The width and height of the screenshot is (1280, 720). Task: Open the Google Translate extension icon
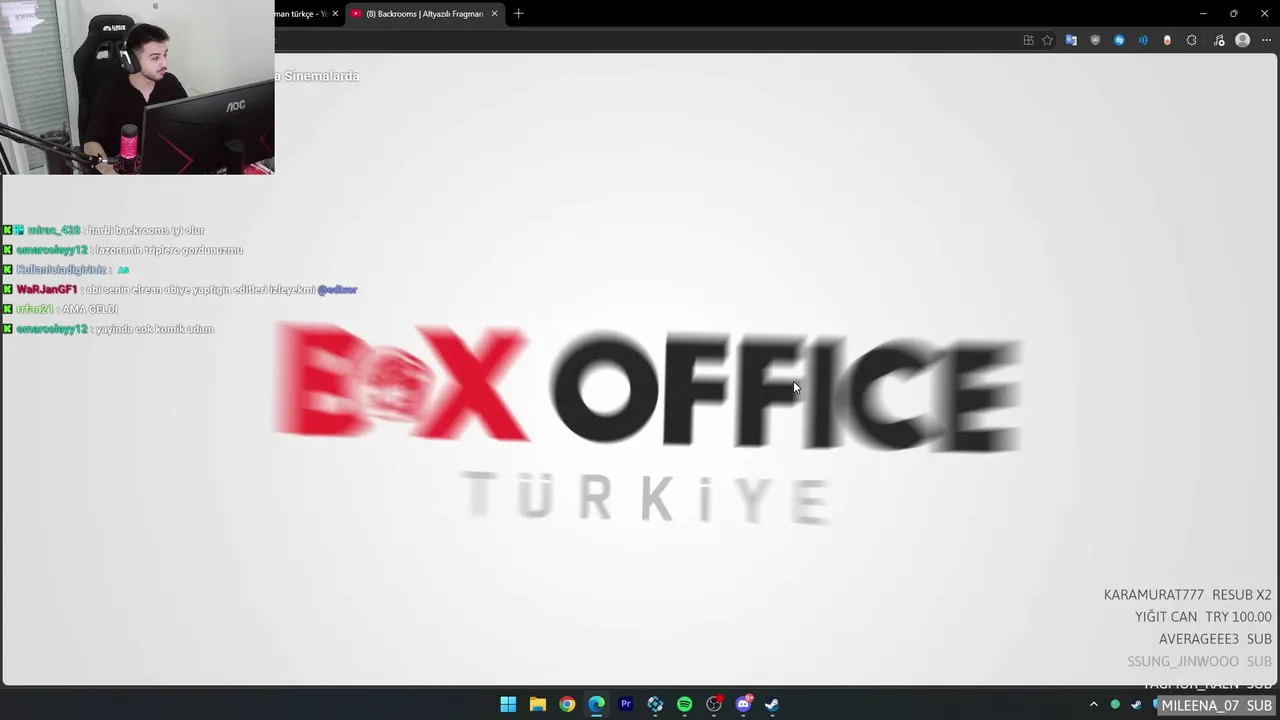[x=1071, y=40]
